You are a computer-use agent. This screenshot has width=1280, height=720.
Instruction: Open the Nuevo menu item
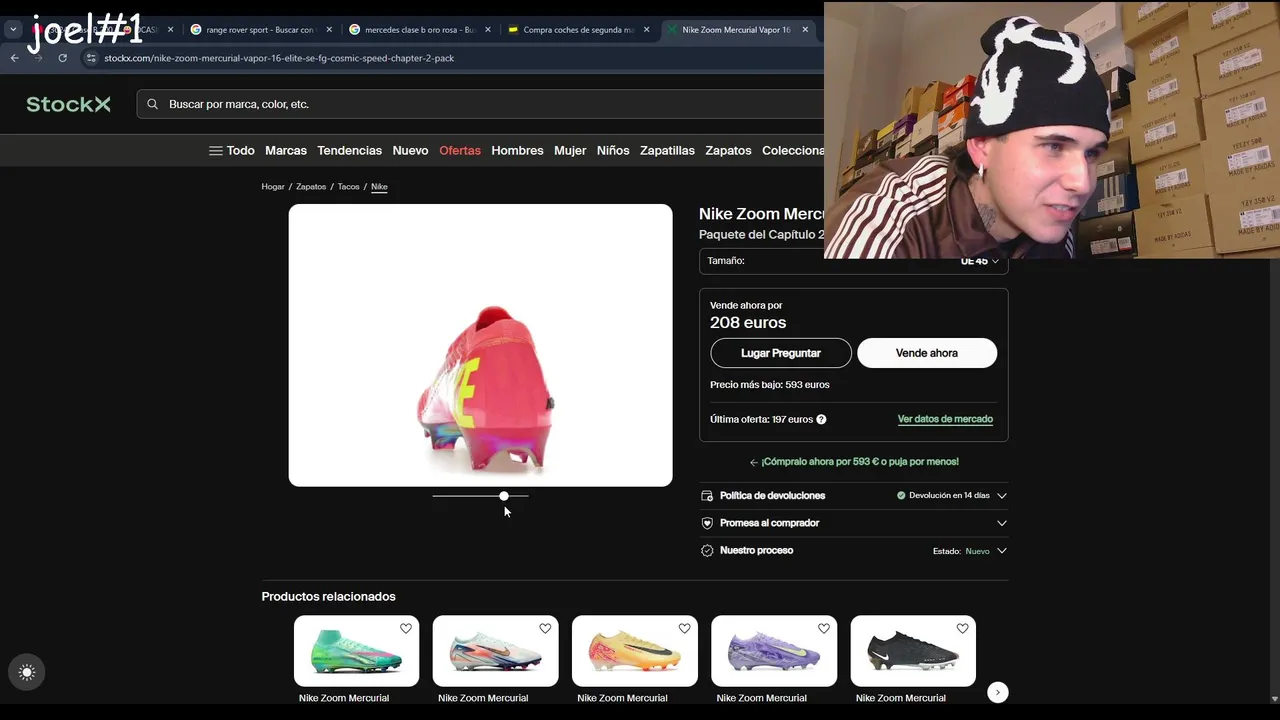tap(410, 150)
